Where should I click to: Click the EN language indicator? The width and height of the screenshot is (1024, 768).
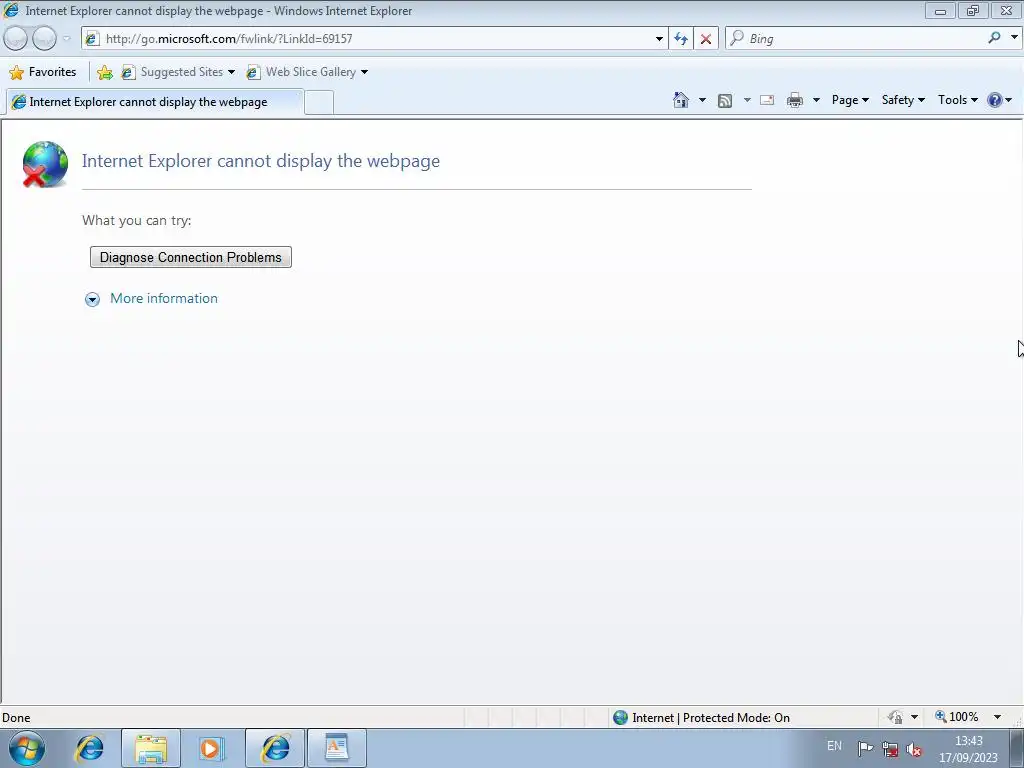(x=834, y=746)
